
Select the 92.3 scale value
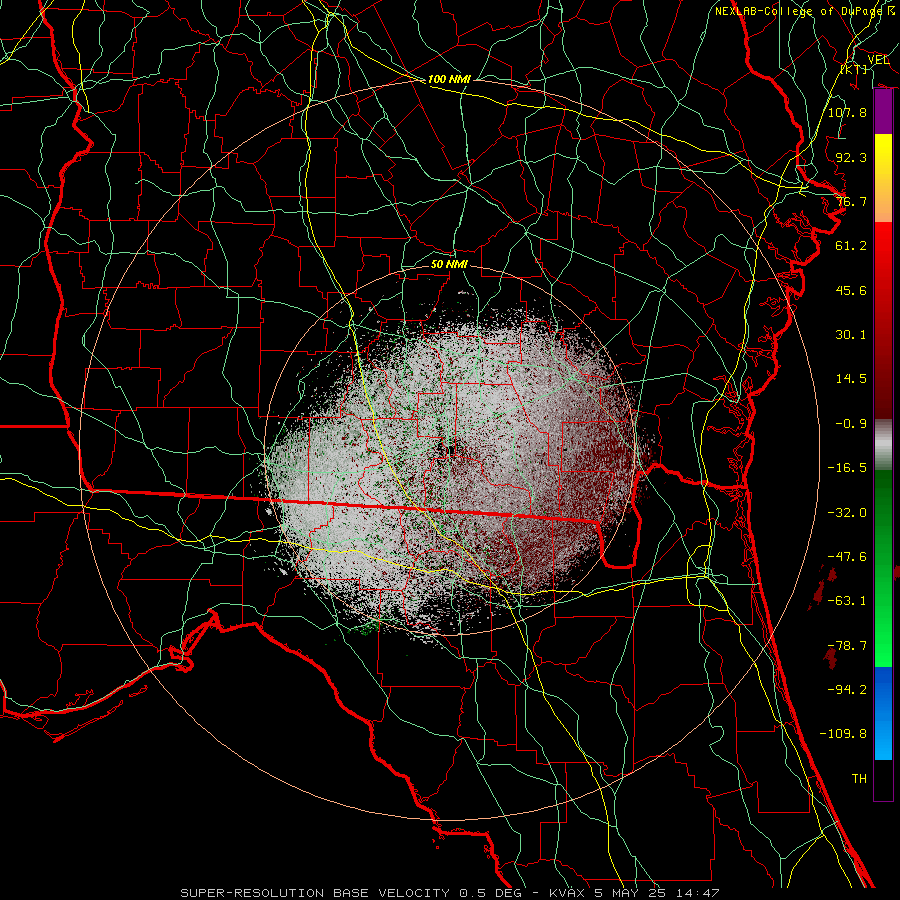click(851, 157)
